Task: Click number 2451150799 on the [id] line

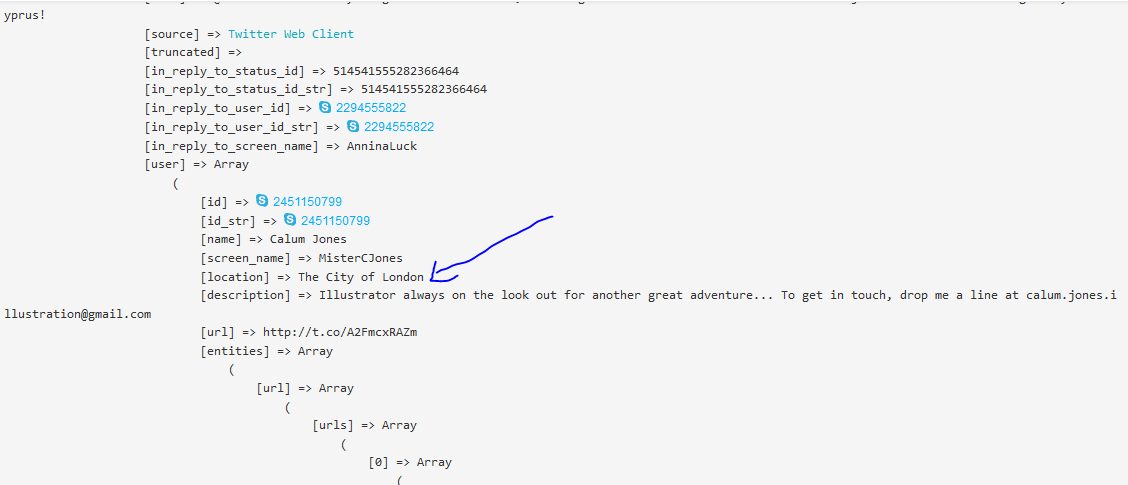Action: pyautogui.click(x=307, y=202)
